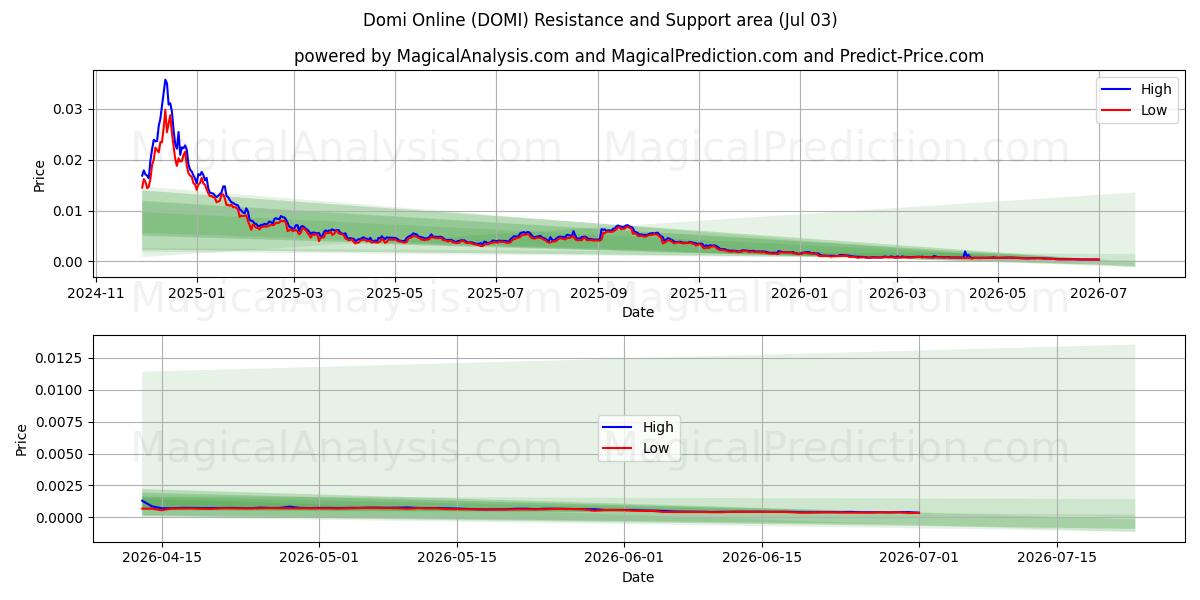Click the Date axis label under lower chart

tap(638, 577)
